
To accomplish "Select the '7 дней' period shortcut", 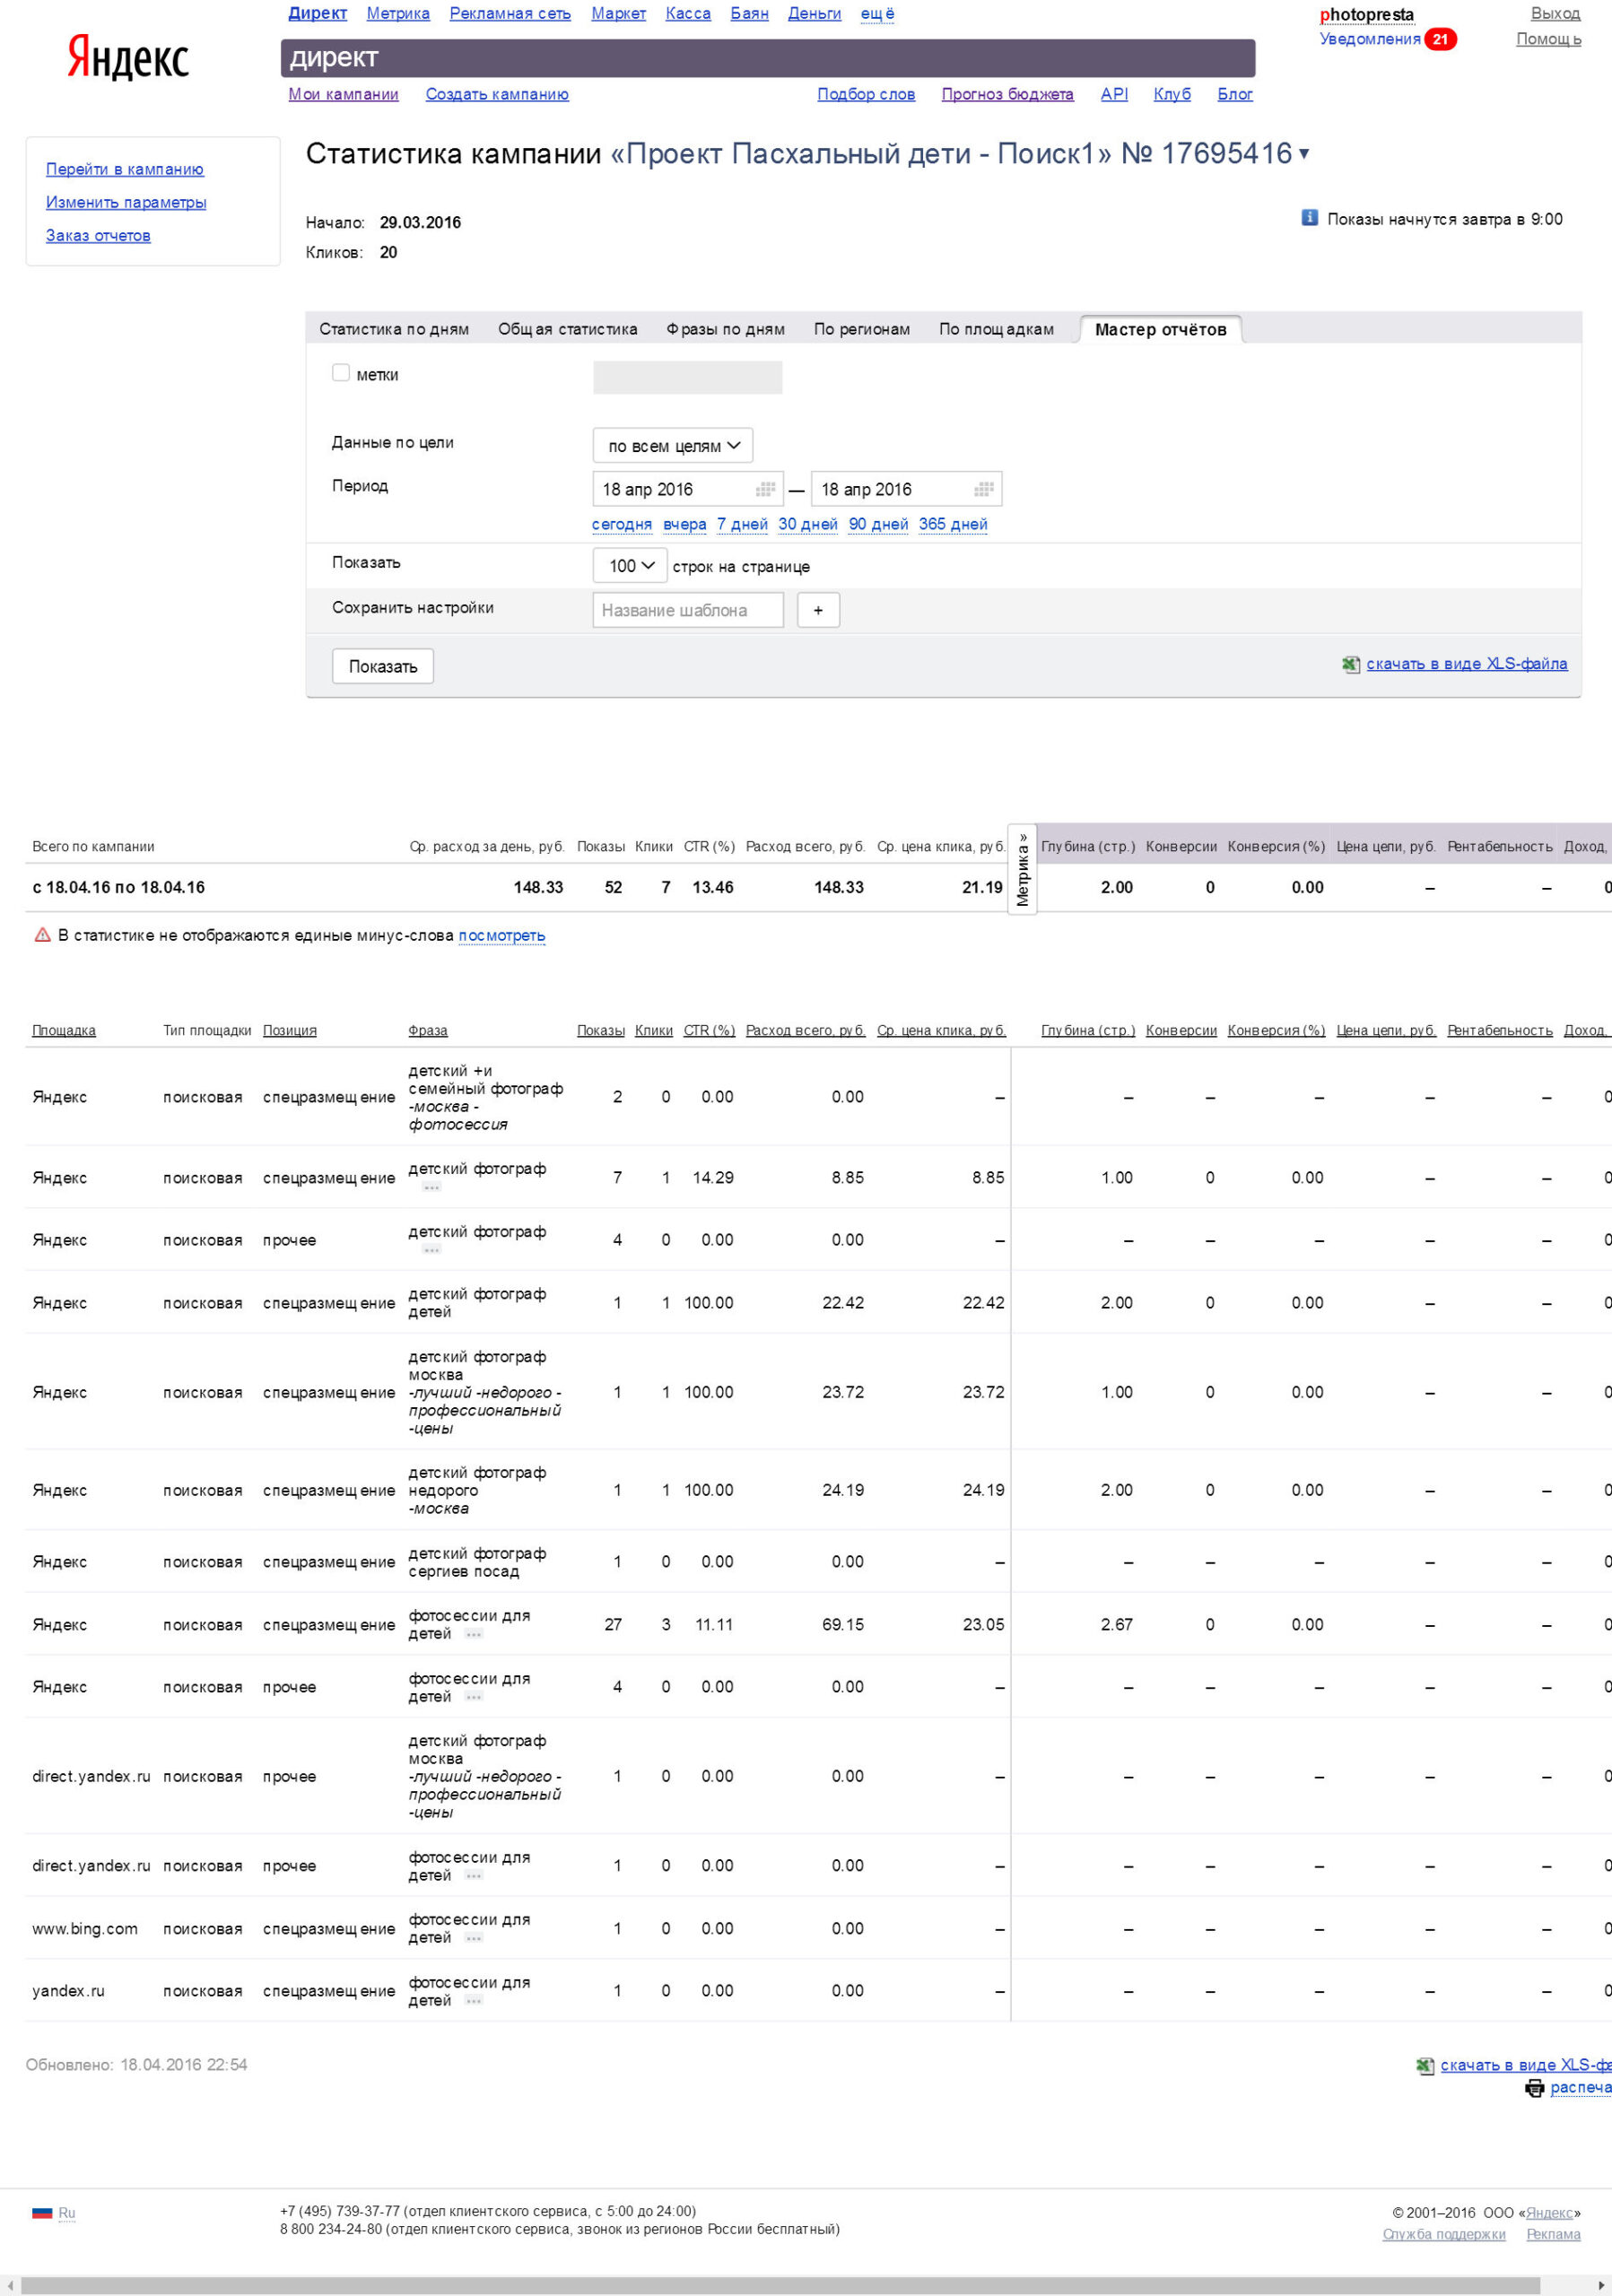I will pos(742,524).
